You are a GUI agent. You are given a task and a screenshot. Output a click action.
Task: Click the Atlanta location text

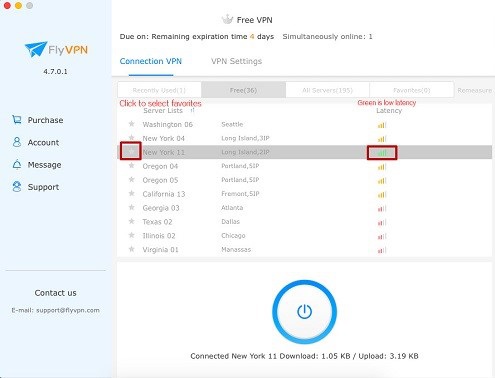(x=232, y=208)
